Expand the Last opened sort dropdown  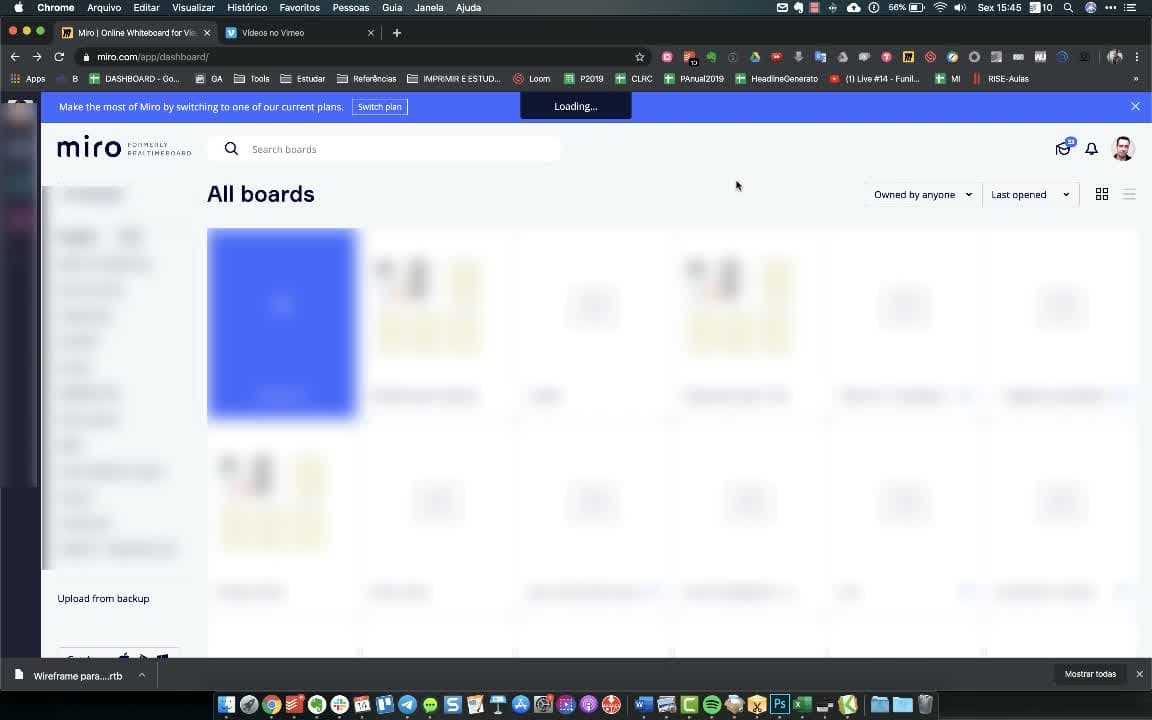(1030, 195)
